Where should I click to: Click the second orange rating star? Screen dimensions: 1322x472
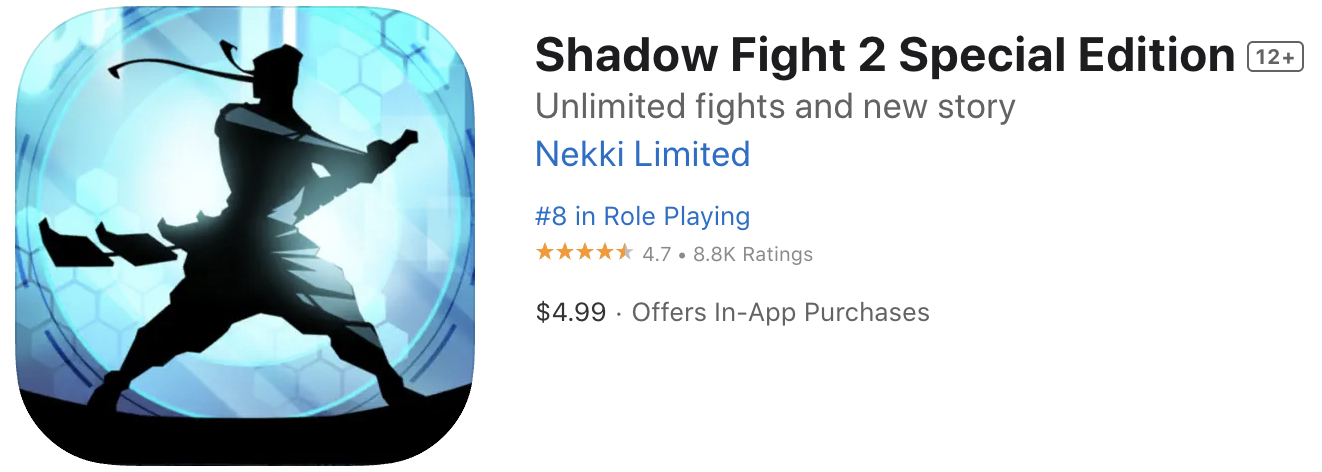564,252
